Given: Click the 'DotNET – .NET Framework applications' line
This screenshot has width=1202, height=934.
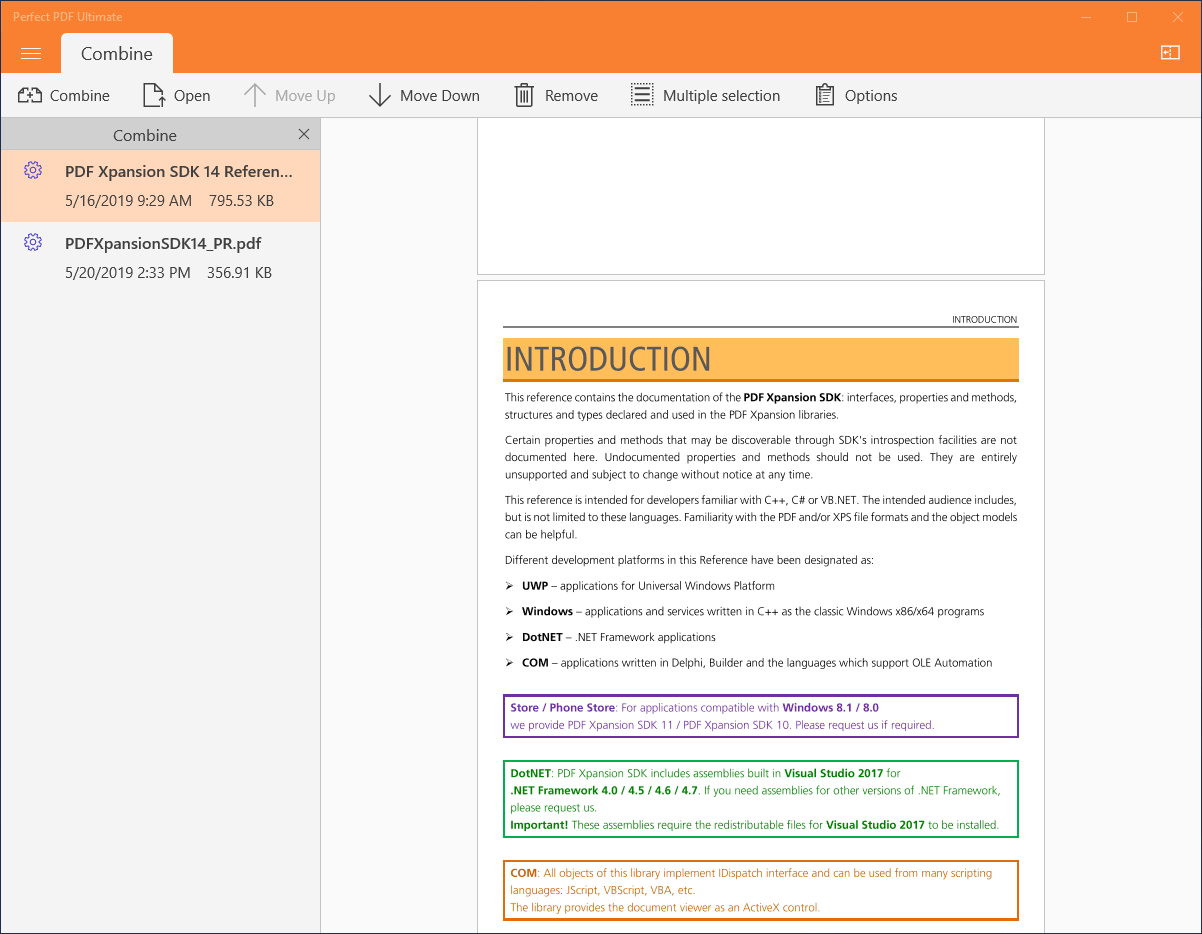Looking at the screenshot, I should (x=611, y=637).
